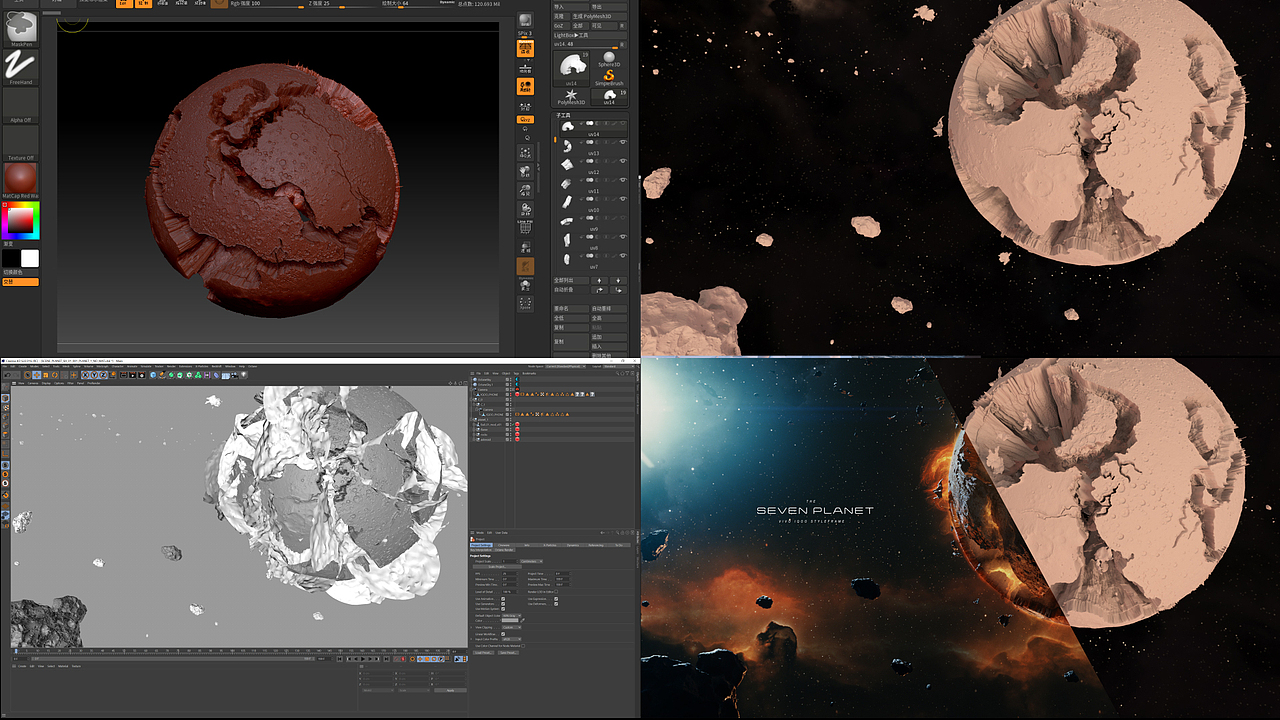Toggle the orange Persp (透视) button

(x=525, y=48)
